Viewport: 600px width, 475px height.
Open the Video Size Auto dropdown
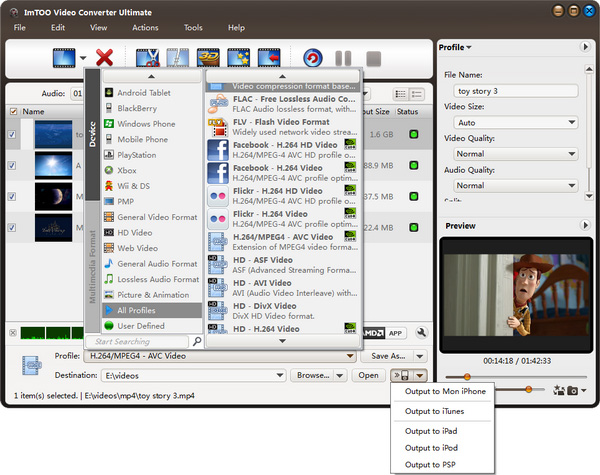572,122
